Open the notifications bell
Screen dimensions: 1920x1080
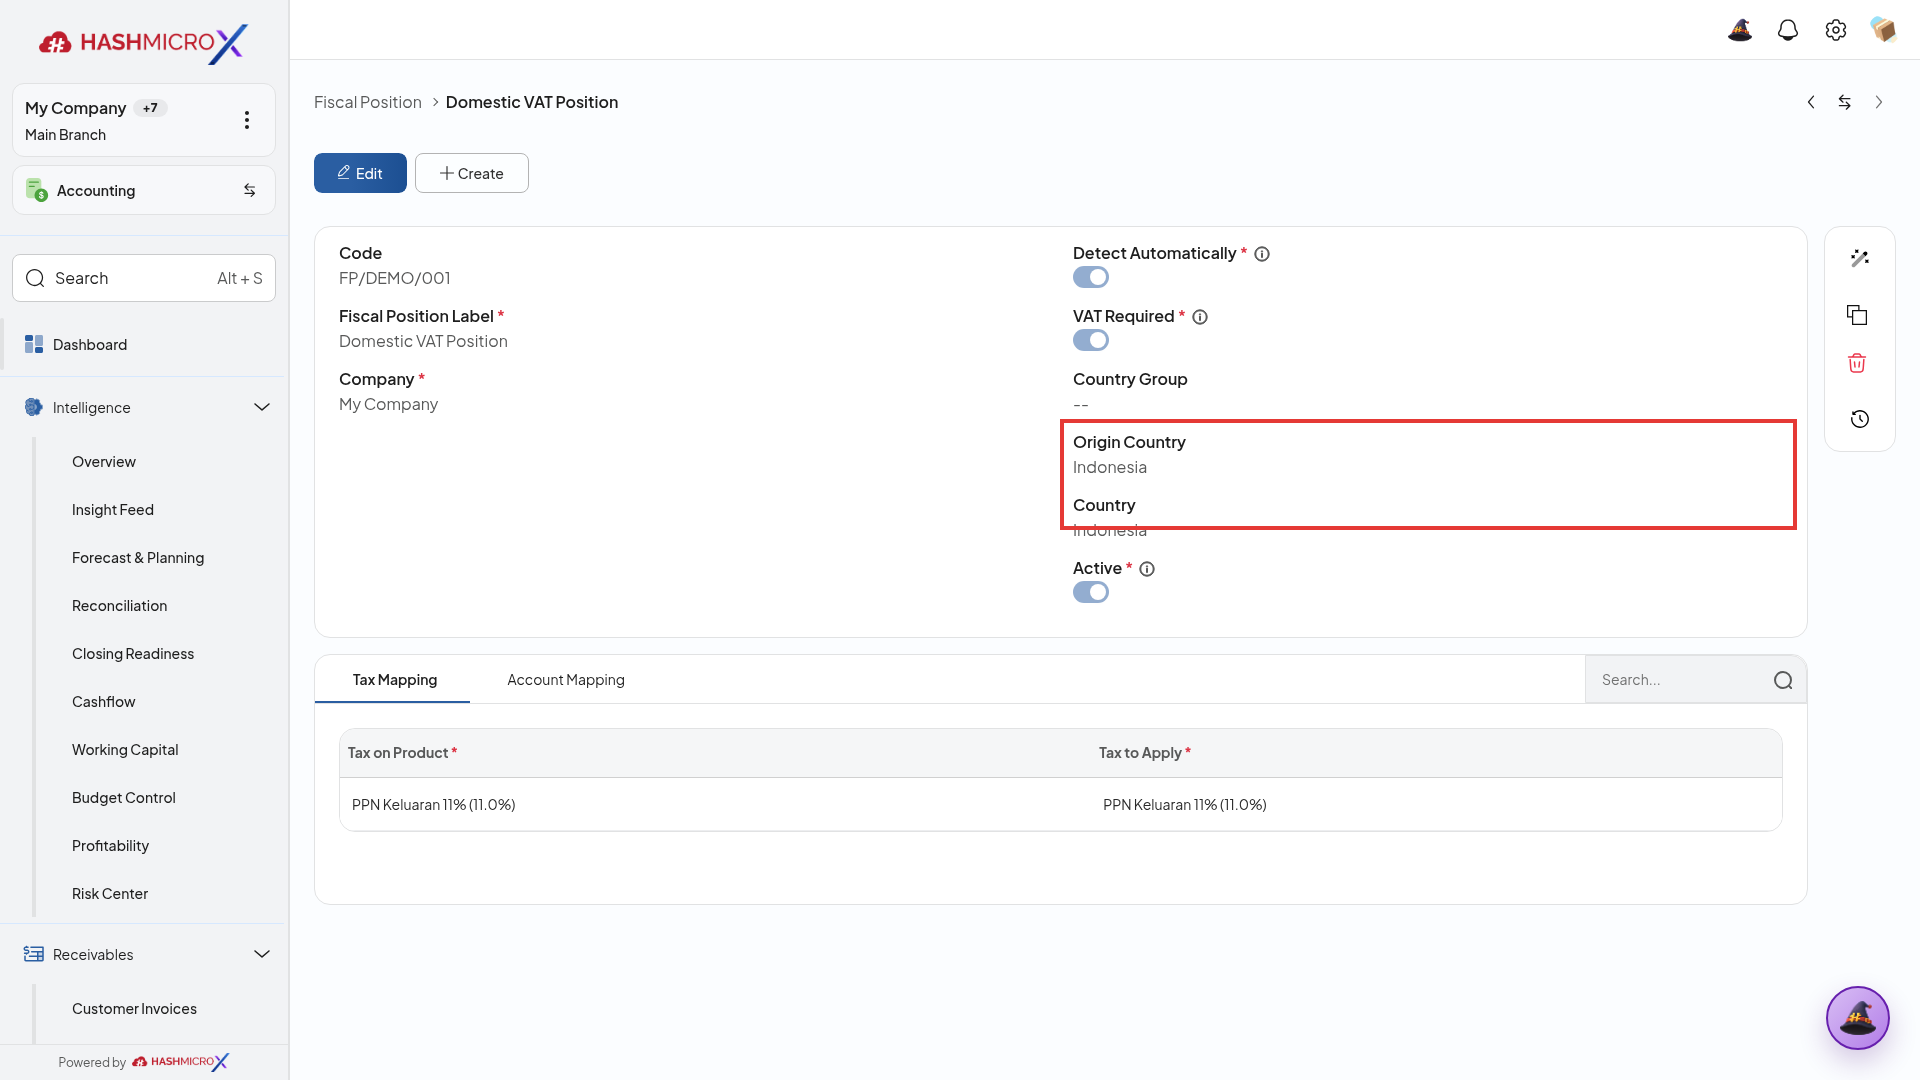point(1788,30)
